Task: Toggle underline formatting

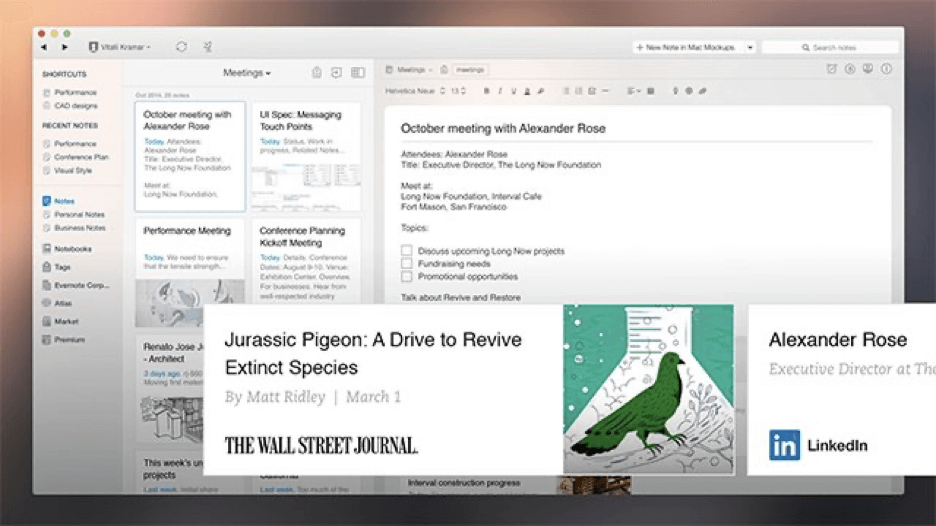Action: [513, 91]
